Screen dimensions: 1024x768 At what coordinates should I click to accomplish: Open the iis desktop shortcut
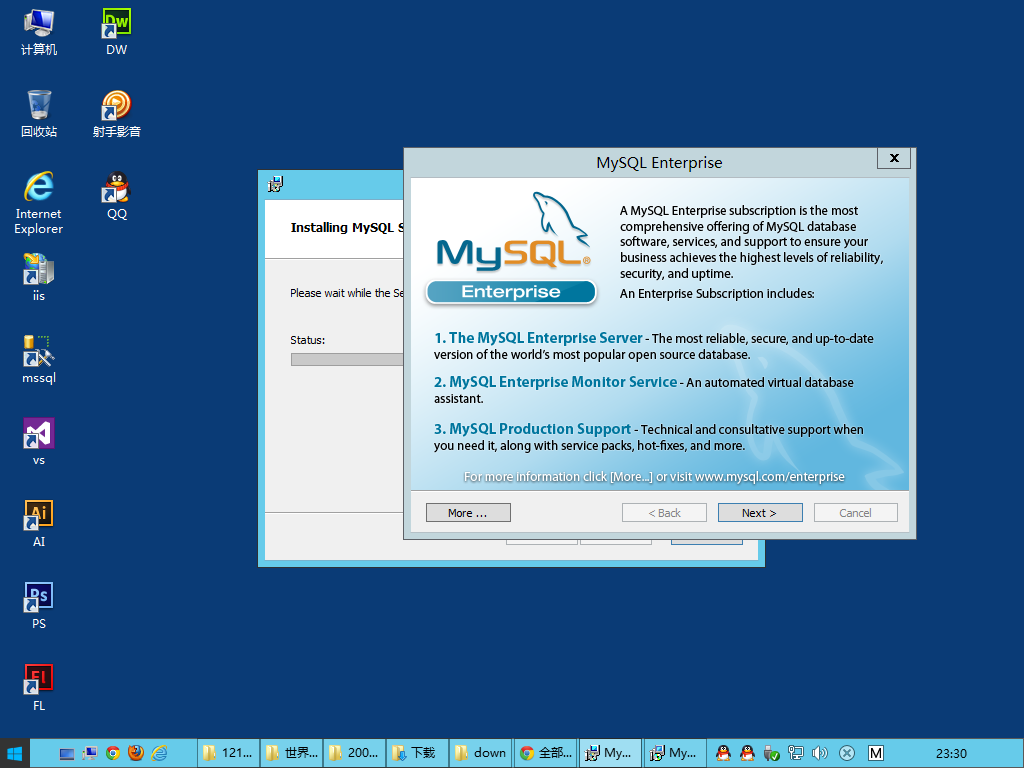[x=39, y=278]
